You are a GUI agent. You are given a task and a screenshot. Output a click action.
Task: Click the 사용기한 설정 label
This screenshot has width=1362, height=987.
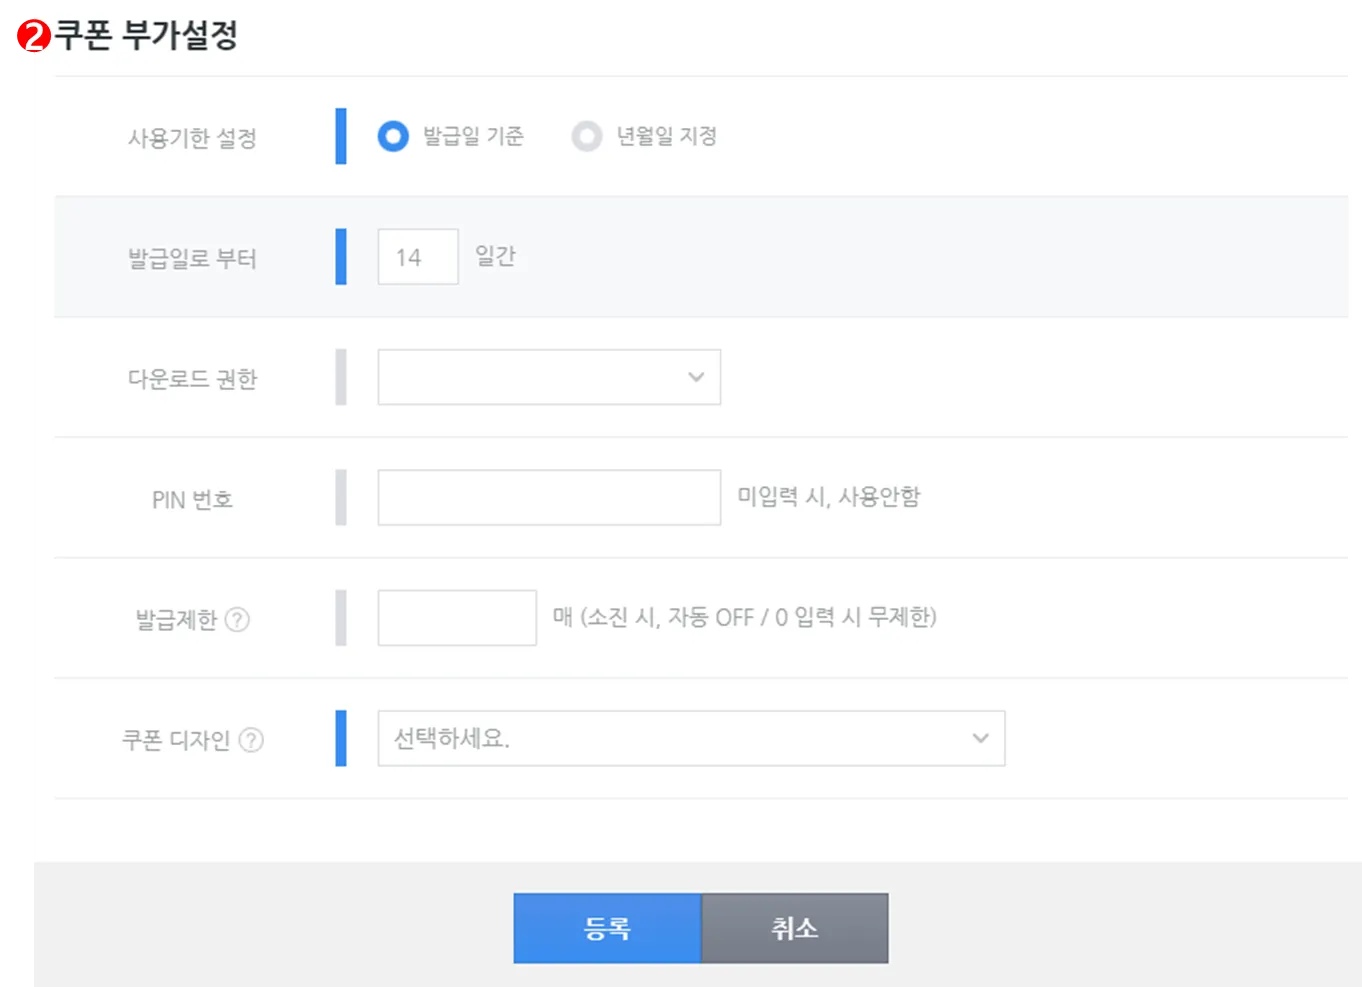tap(192, 138)
